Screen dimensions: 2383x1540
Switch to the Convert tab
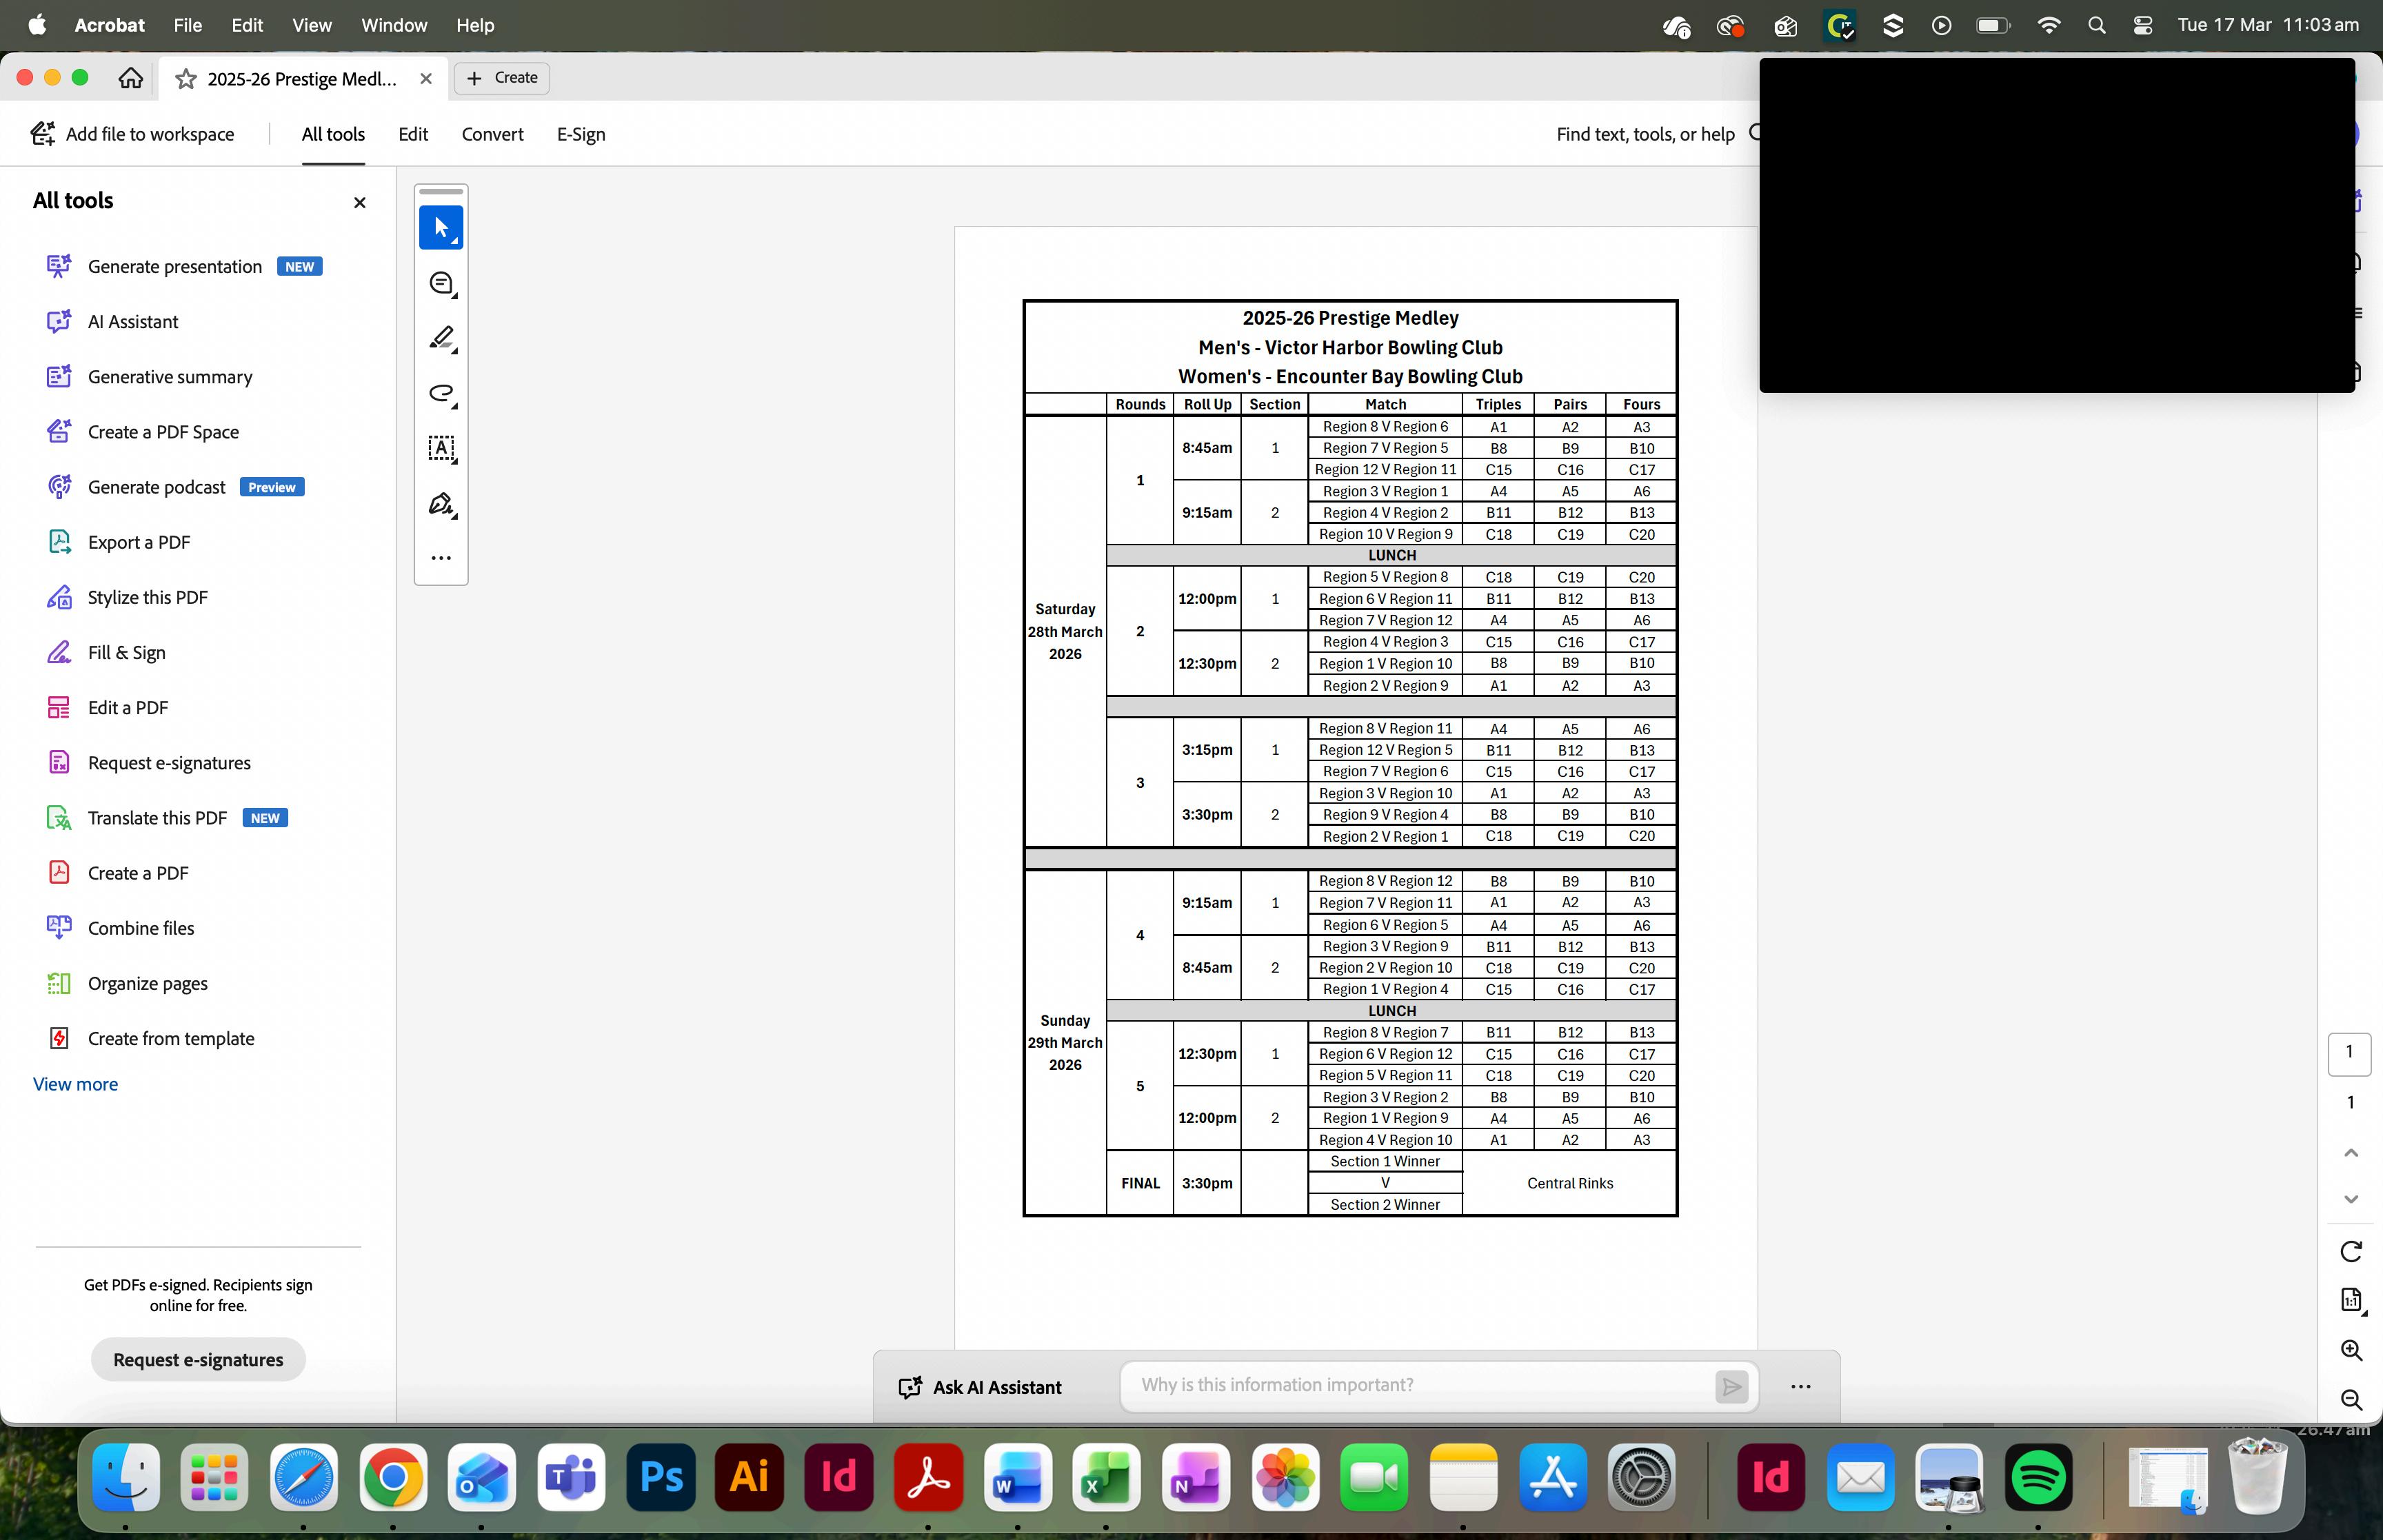(x=492, y=134)
